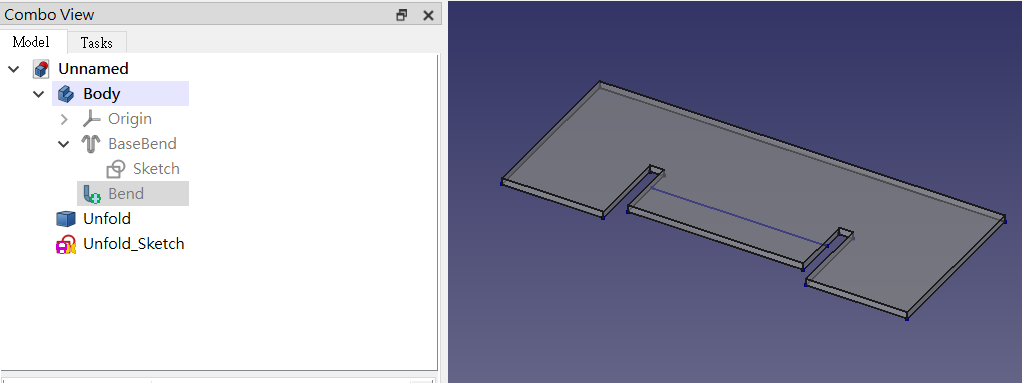Click the Sketch icon in tree
This screenshot has height=383, width=1022.
point(115,169)
